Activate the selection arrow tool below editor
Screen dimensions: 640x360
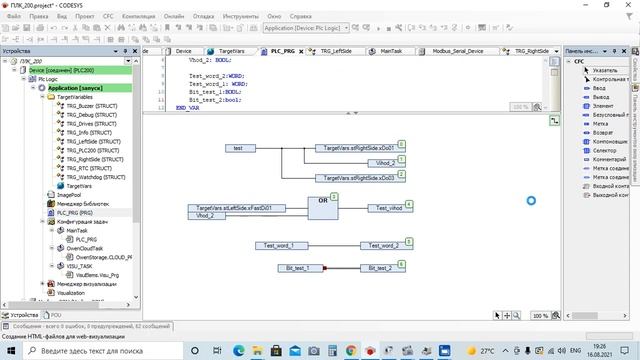497,316
